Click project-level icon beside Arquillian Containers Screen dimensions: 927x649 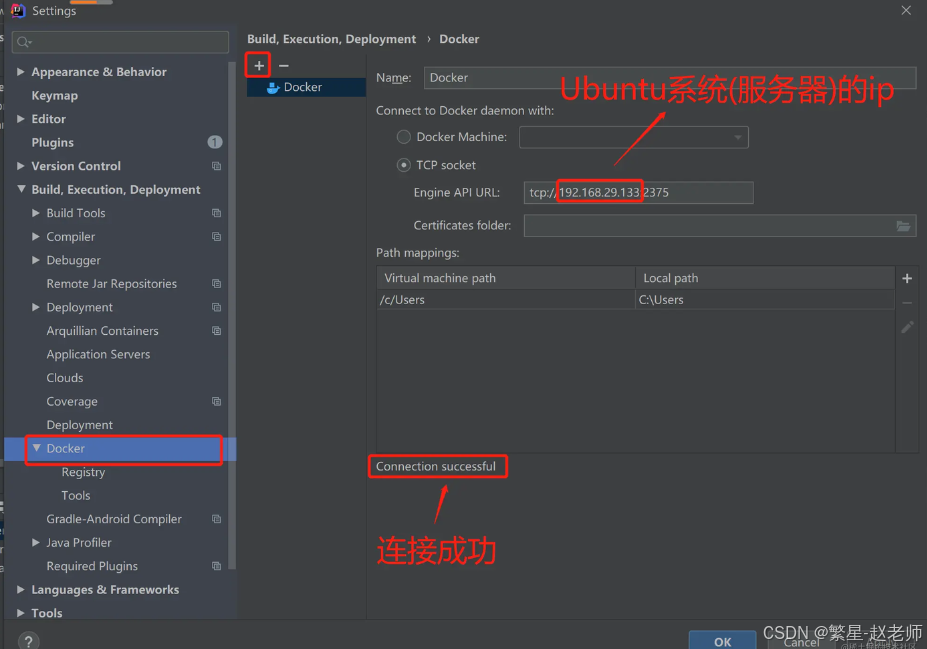[x=216, y=331]
